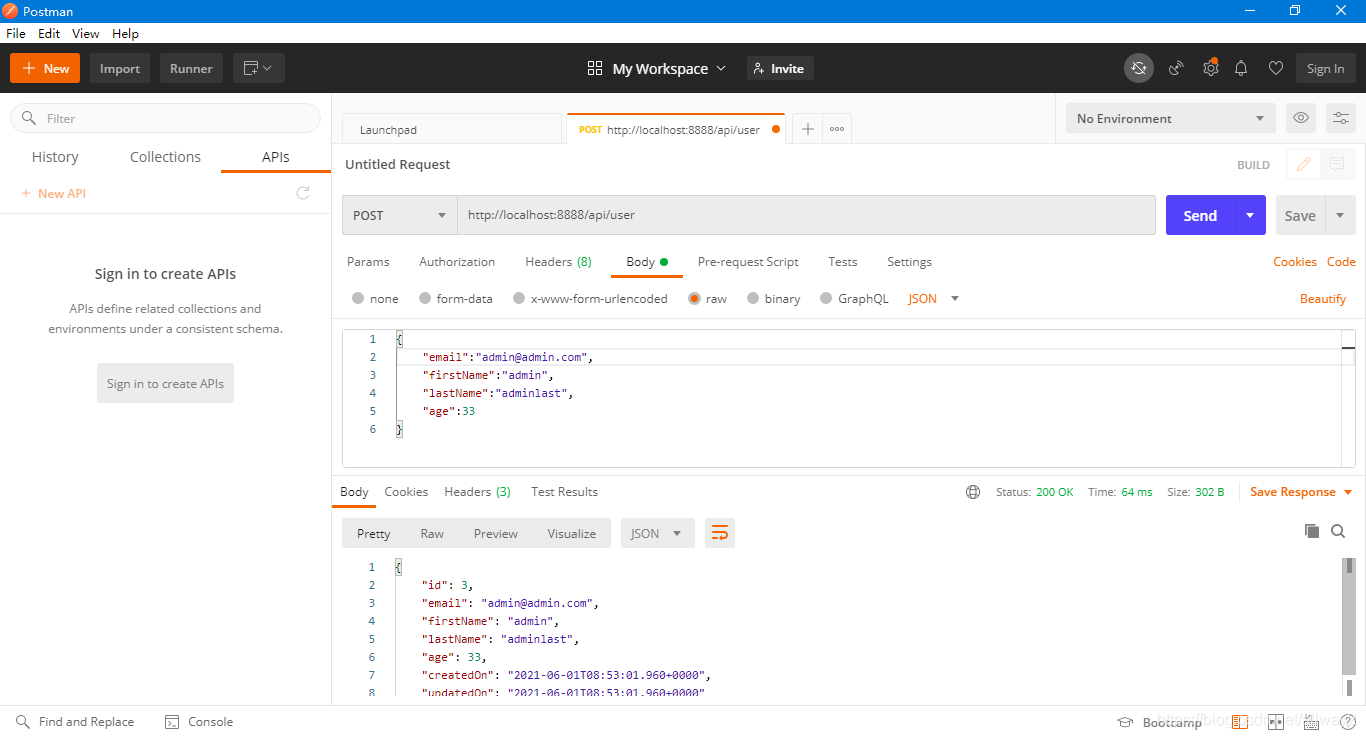Click the Sign In button
1366x738 pixels.
click(1325, 68)
